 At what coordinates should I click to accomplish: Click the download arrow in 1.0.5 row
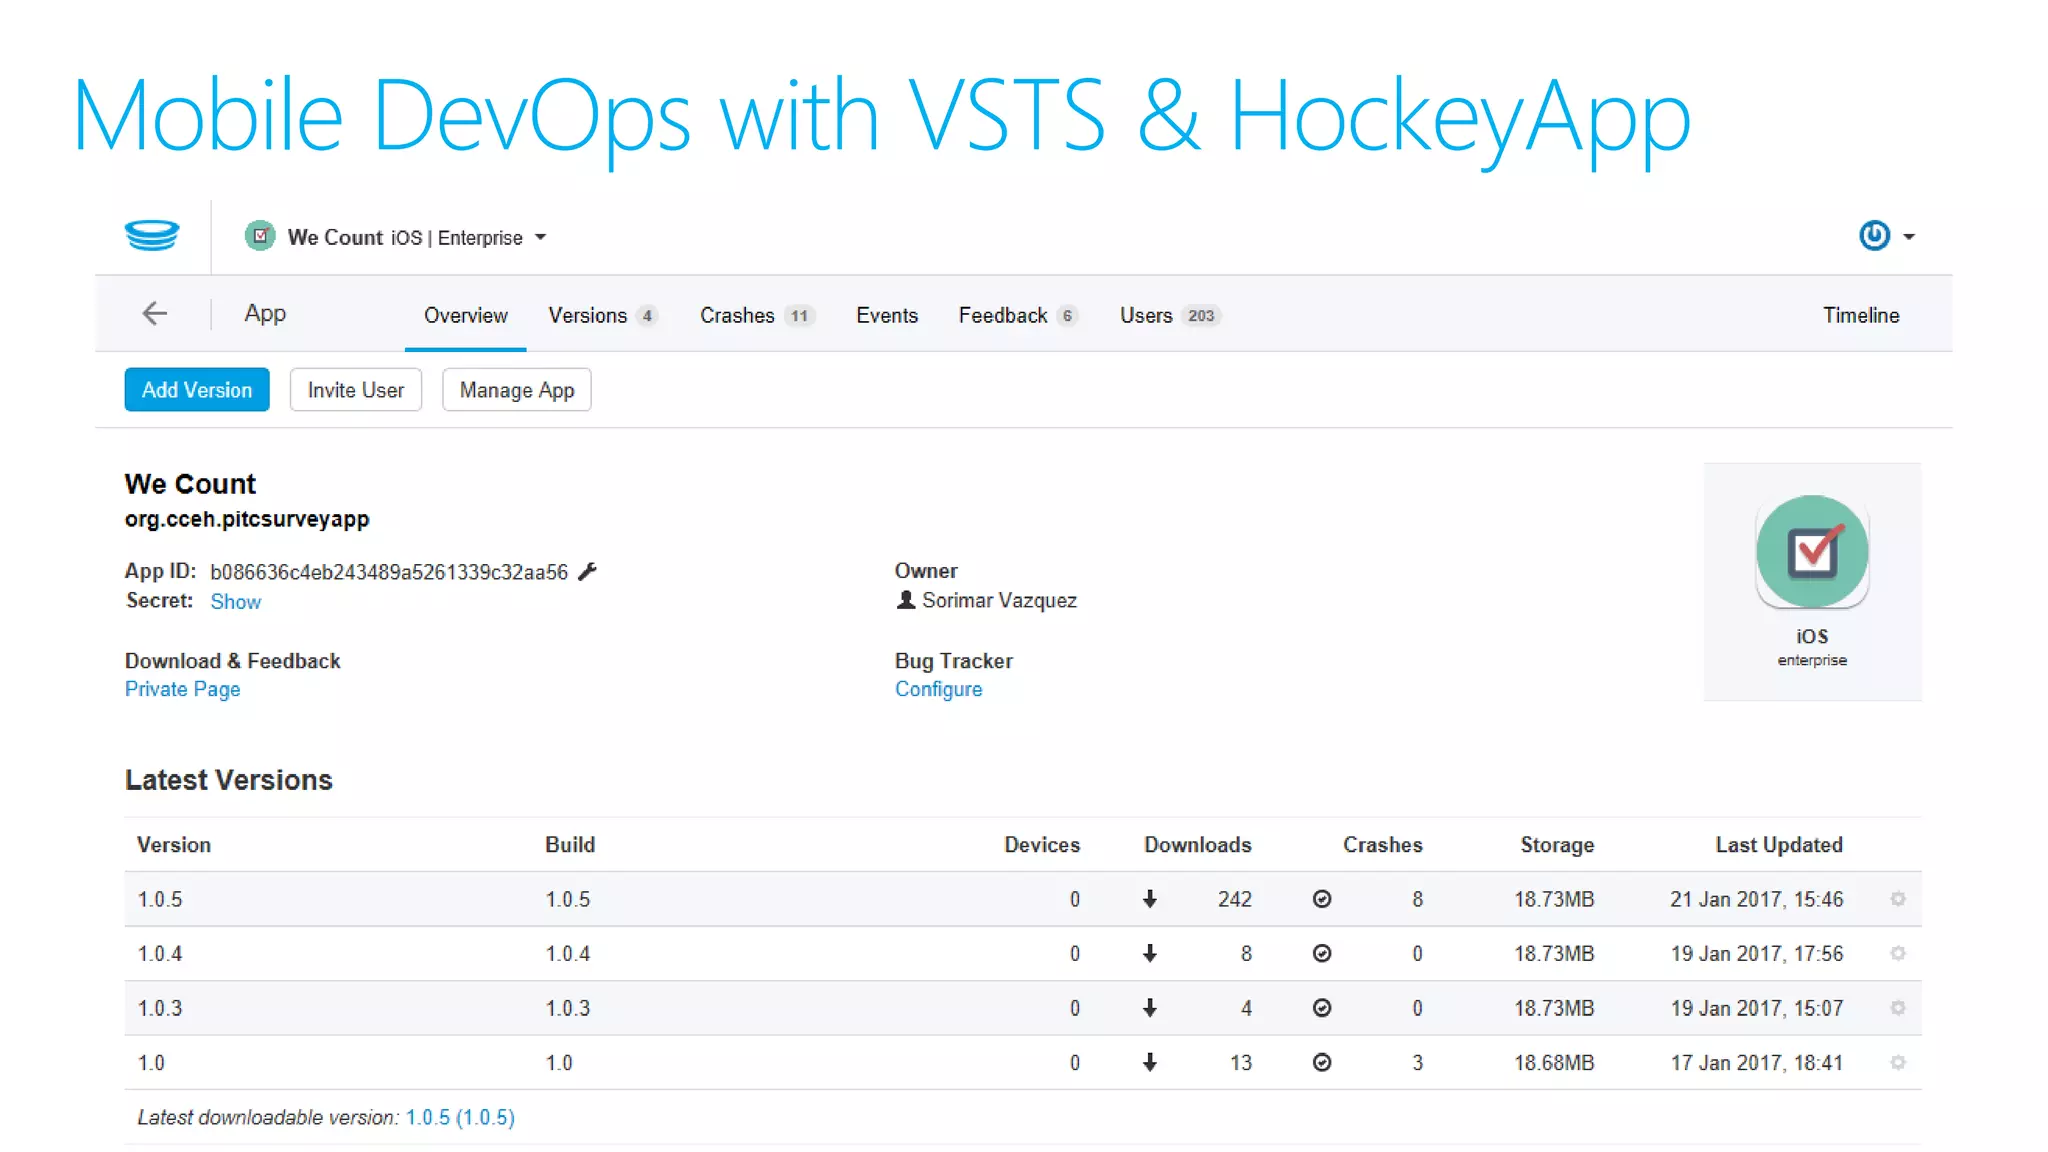point(1150,899)
